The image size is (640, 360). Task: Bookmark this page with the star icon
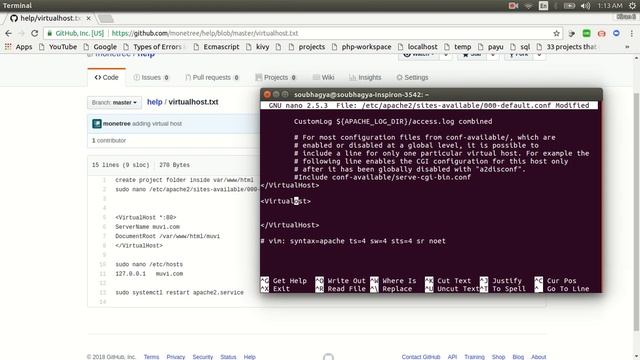click(556, 33)
